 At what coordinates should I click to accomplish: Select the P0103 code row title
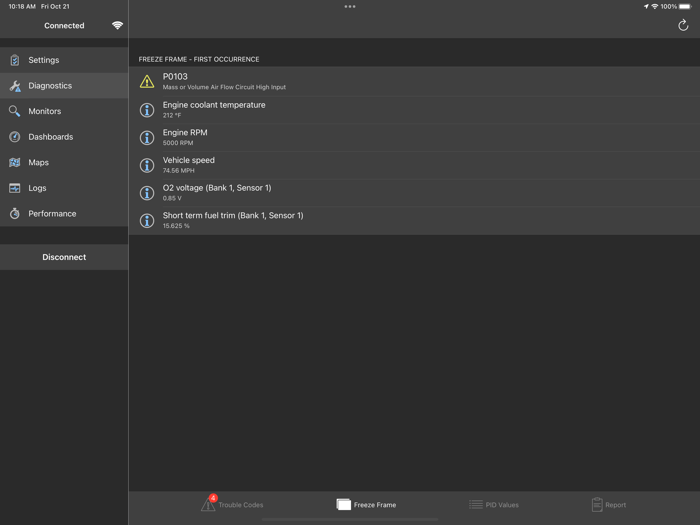pyautogui.click(x=175, y=77)
